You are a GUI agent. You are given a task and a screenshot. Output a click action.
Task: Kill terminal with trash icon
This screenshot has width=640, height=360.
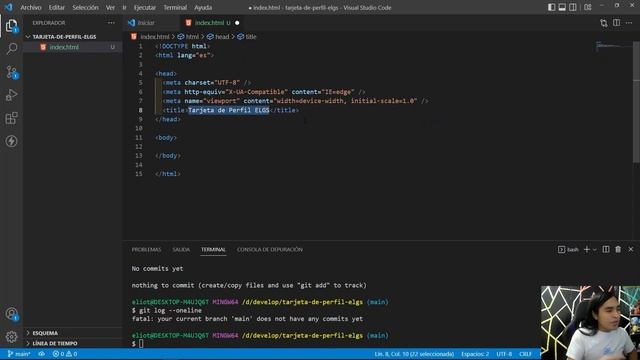pos(618,249)
